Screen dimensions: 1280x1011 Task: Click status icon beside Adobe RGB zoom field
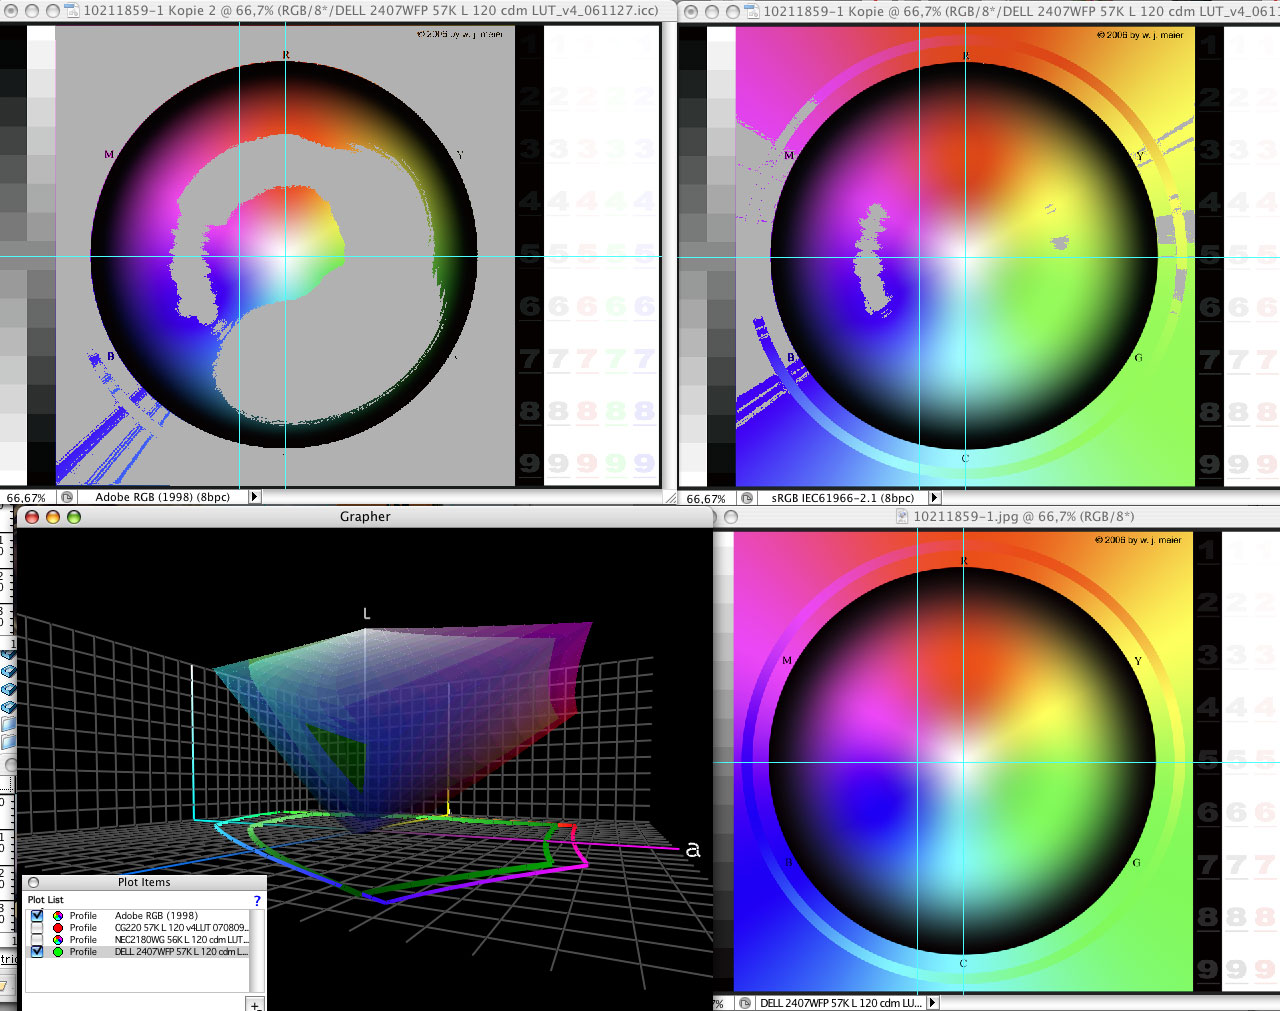[67, 497]
